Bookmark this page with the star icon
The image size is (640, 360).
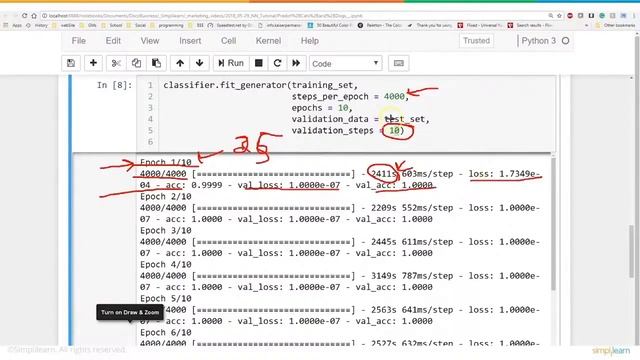(x=560, y=16)
